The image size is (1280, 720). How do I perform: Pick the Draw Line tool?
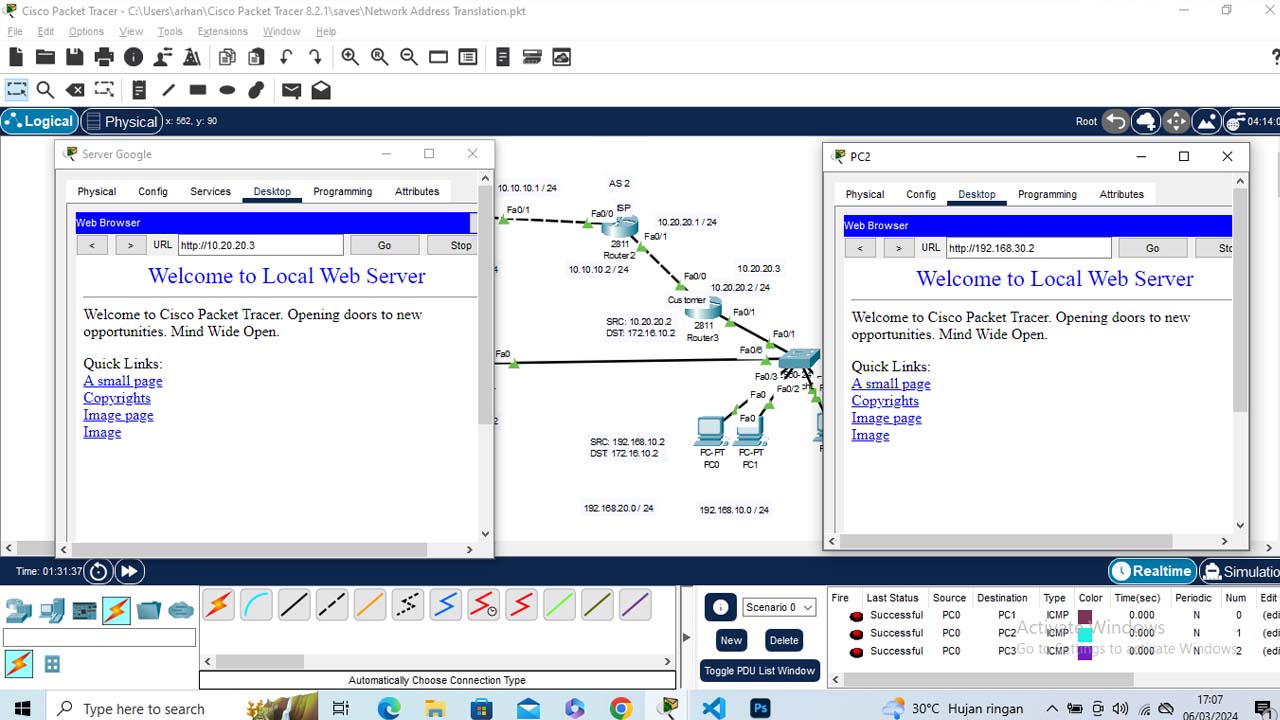(168, 90)
